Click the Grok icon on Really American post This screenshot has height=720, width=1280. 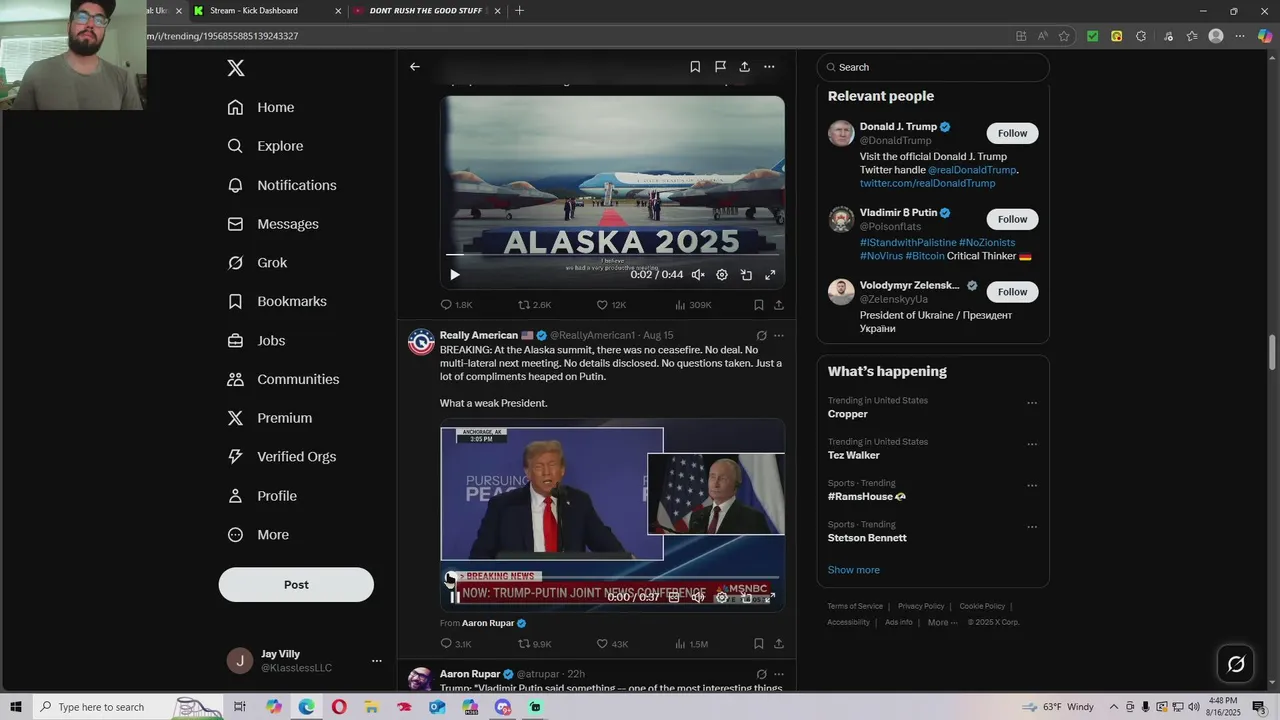pos(762,336)
